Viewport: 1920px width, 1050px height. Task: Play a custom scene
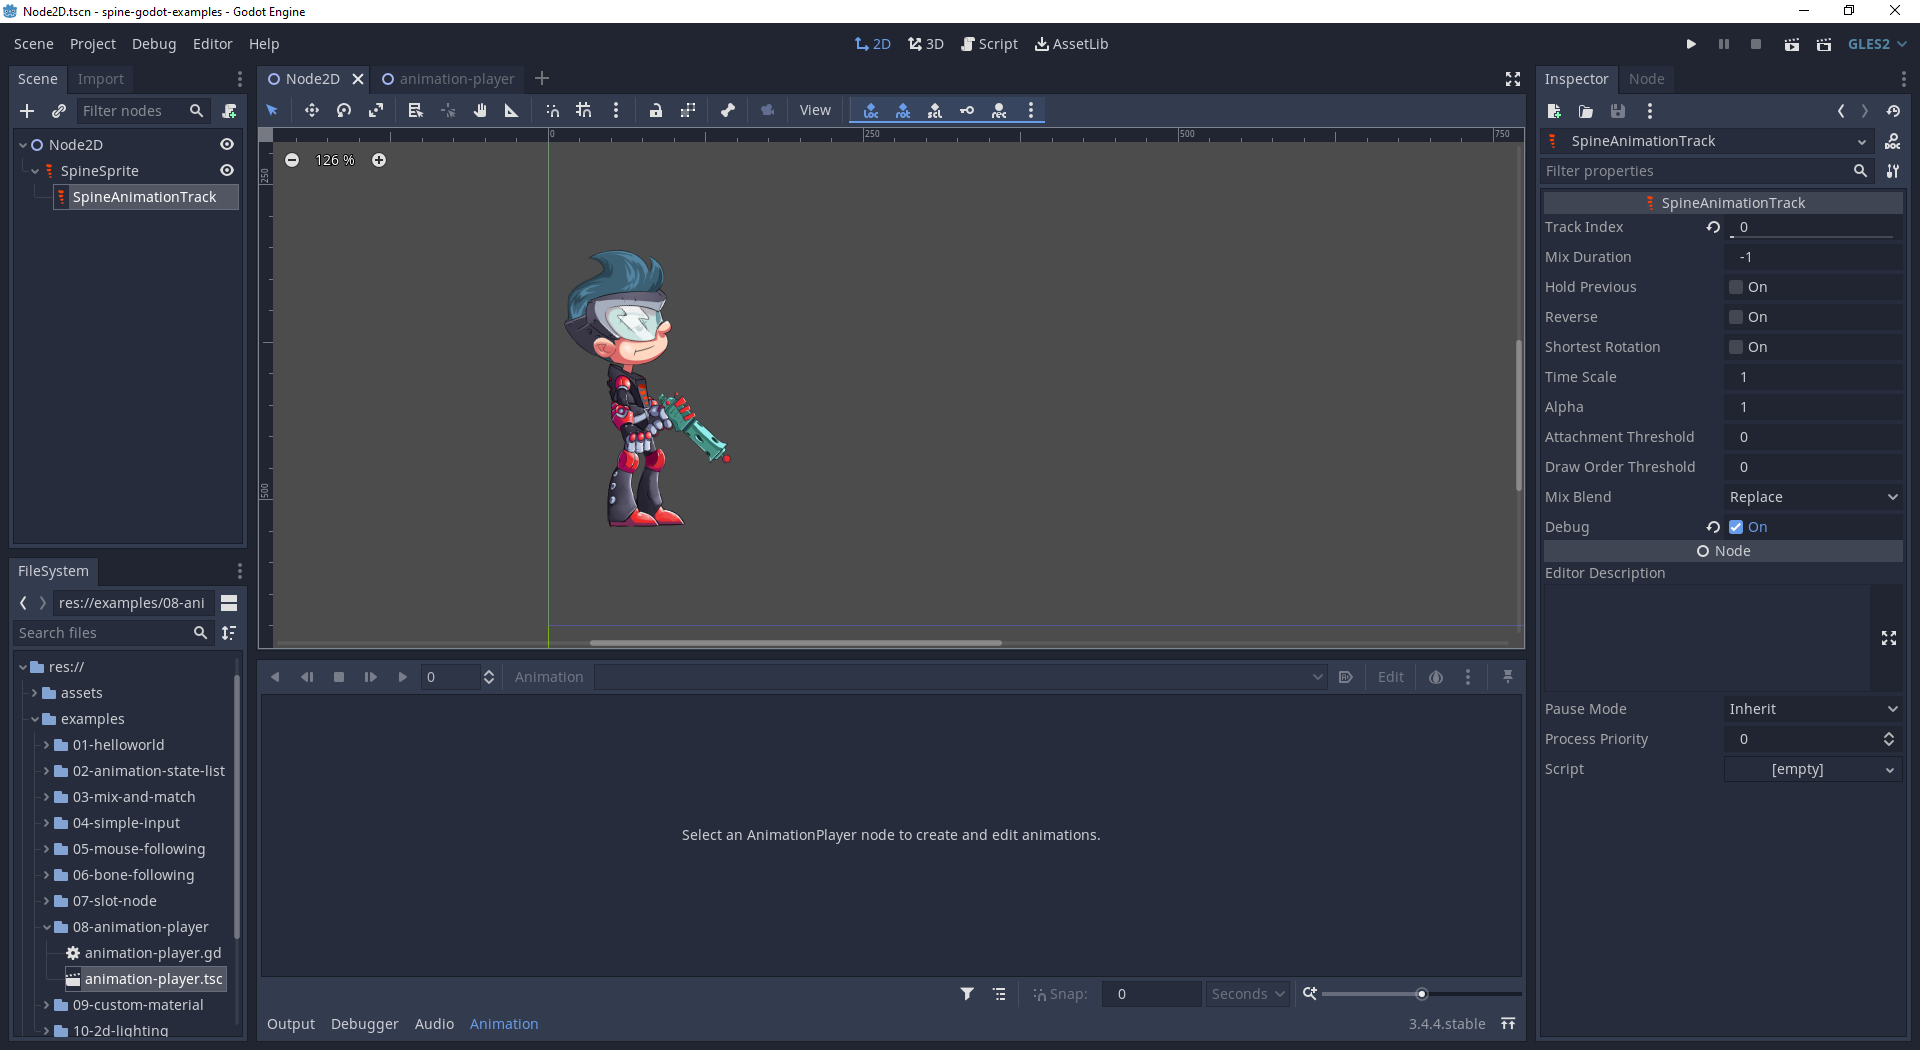[1824, 44]
